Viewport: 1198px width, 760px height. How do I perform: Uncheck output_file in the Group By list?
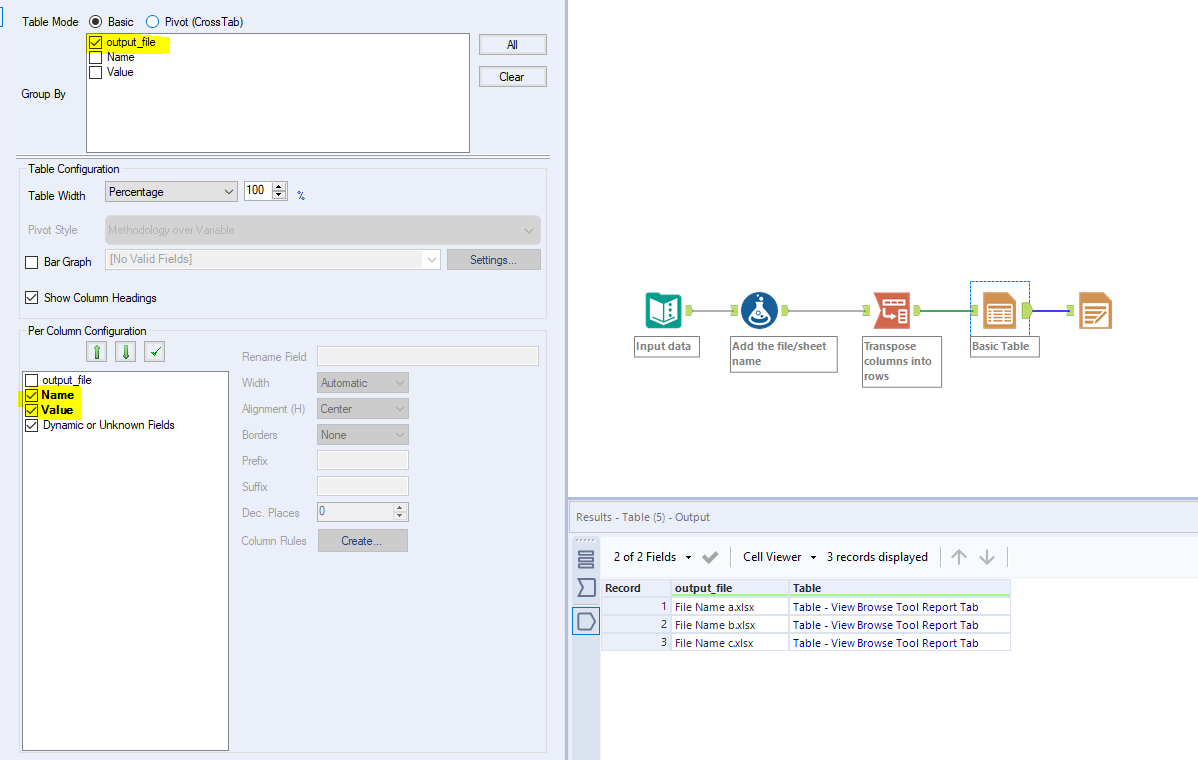95,42
